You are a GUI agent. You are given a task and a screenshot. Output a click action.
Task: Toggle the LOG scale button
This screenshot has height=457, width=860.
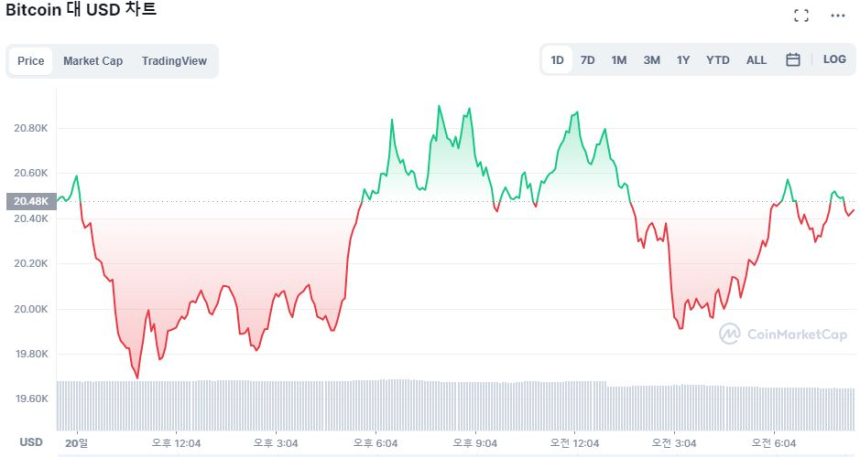click(834, 60)
